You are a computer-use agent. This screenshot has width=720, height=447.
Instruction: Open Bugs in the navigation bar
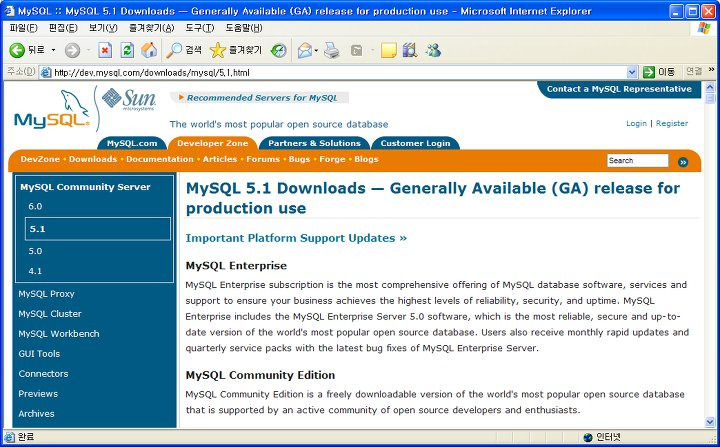tap(299, 159)
